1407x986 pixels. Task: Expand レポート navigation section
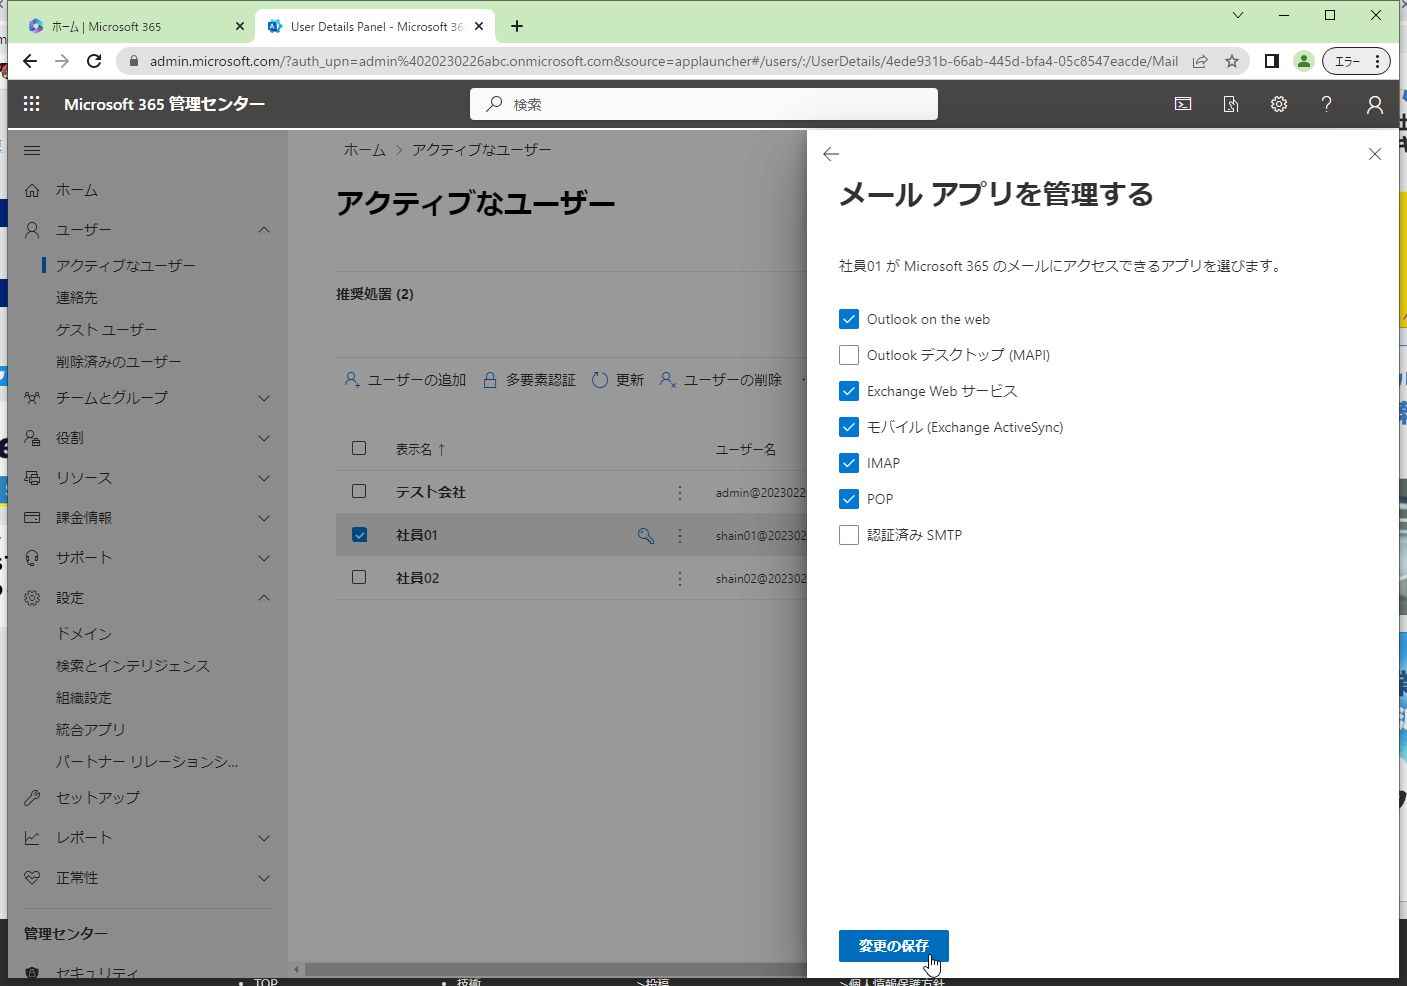point(264,838)
